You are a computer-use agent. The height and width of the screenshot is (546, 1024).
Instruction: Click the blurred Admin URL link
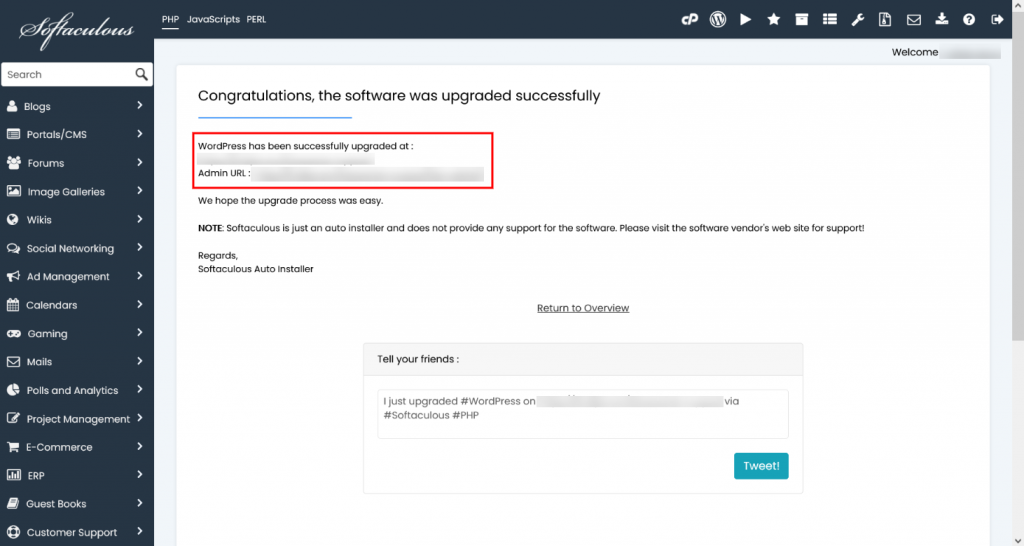(368, 174)
